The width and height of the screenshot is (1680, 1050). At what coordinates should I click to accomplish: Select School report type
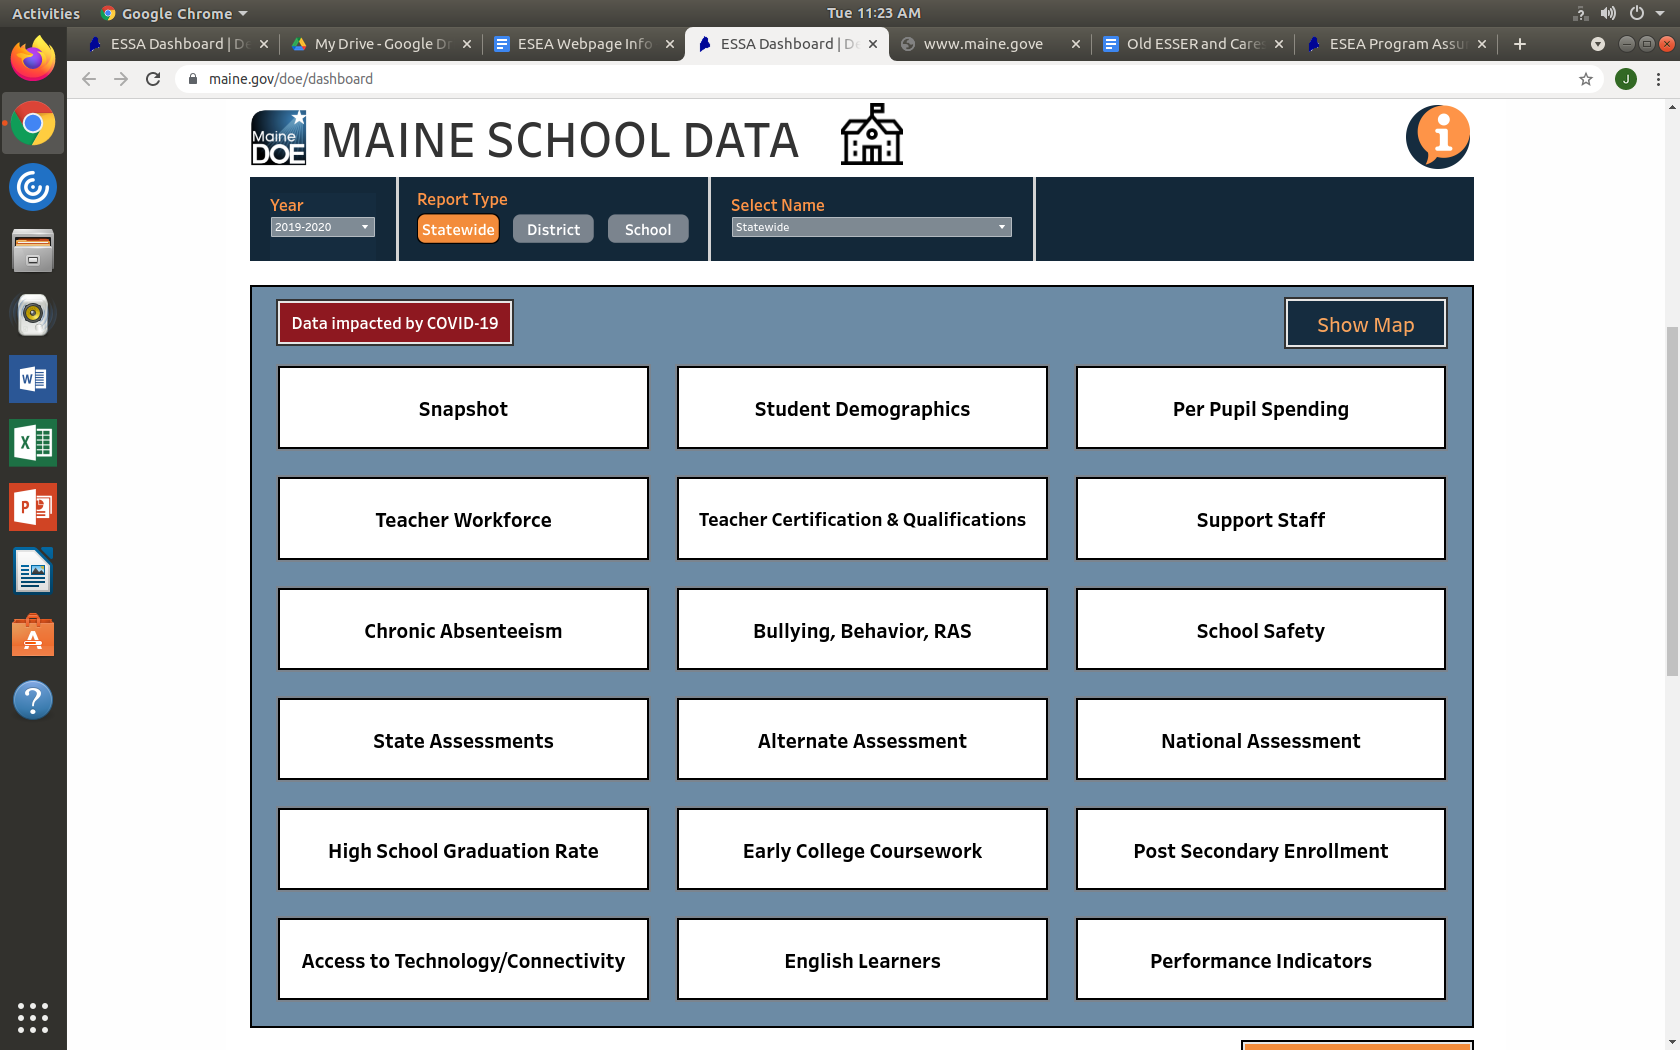tap(648, 229)
